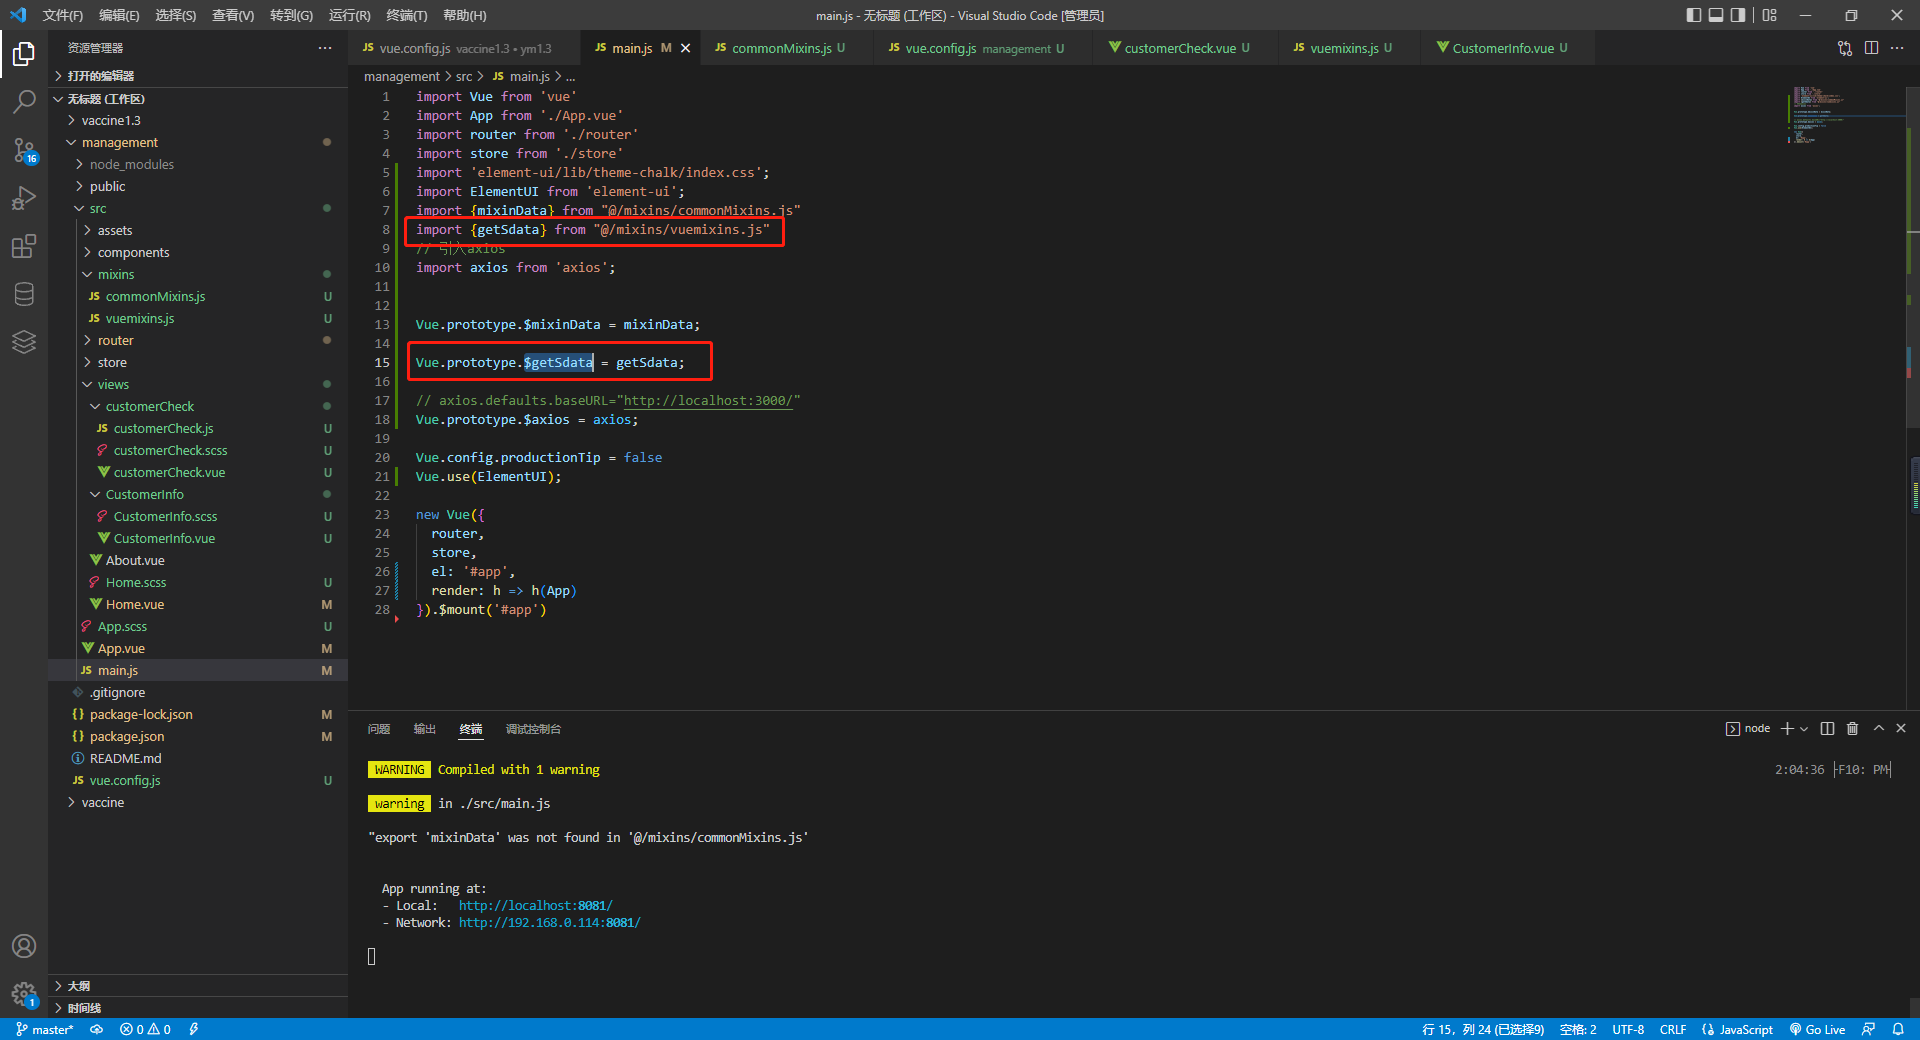Viewport: 1920px width, 1040px height.
Task: Collapse the mixins folder
Action: coord(115,275)
